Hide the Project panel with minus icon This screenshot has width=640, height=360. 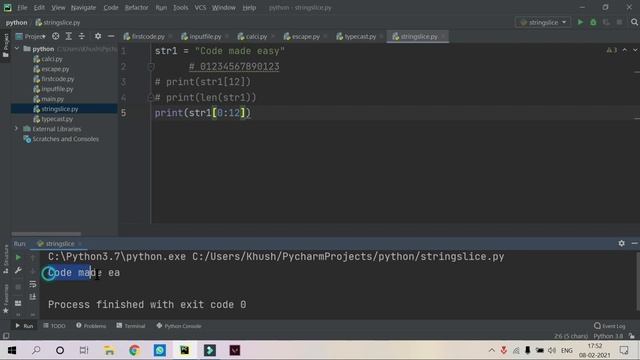[x=111, y=36]
